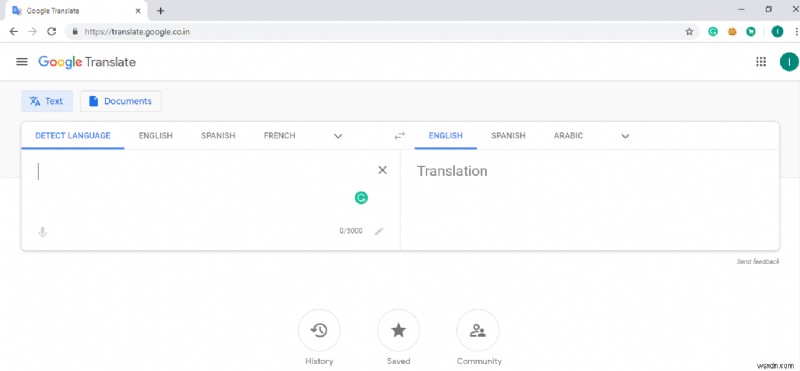800x371 pixels.
Task: Click the Grammarly icon in text box
Action: tap(361, 198)
